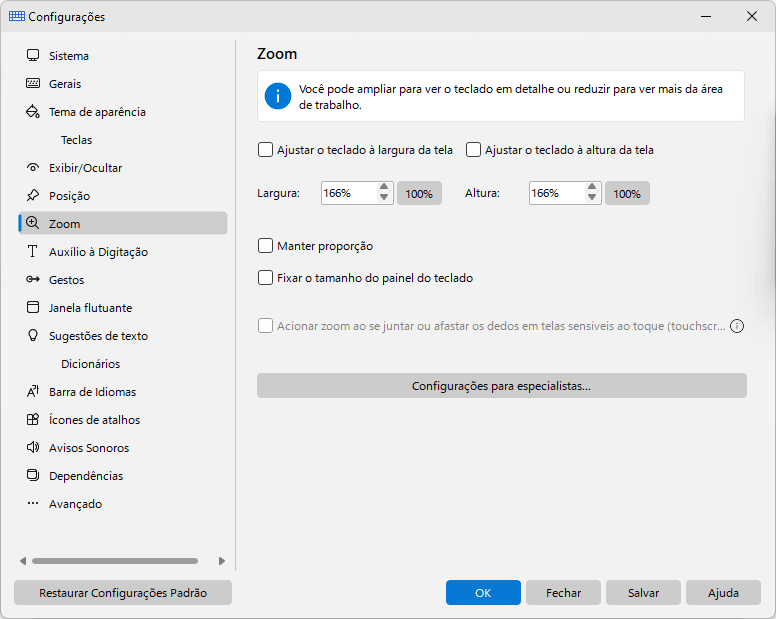Click the Dependências stack icon
The image size is (776, 619).
click(x=33, y=476)
